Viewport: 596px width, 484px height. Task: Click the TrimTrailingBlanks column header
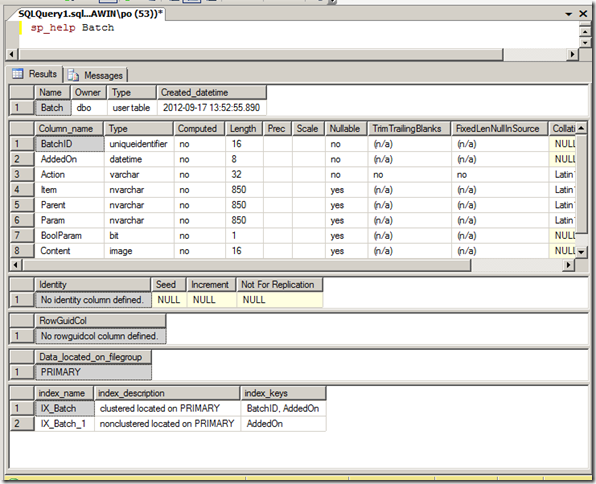409,129
